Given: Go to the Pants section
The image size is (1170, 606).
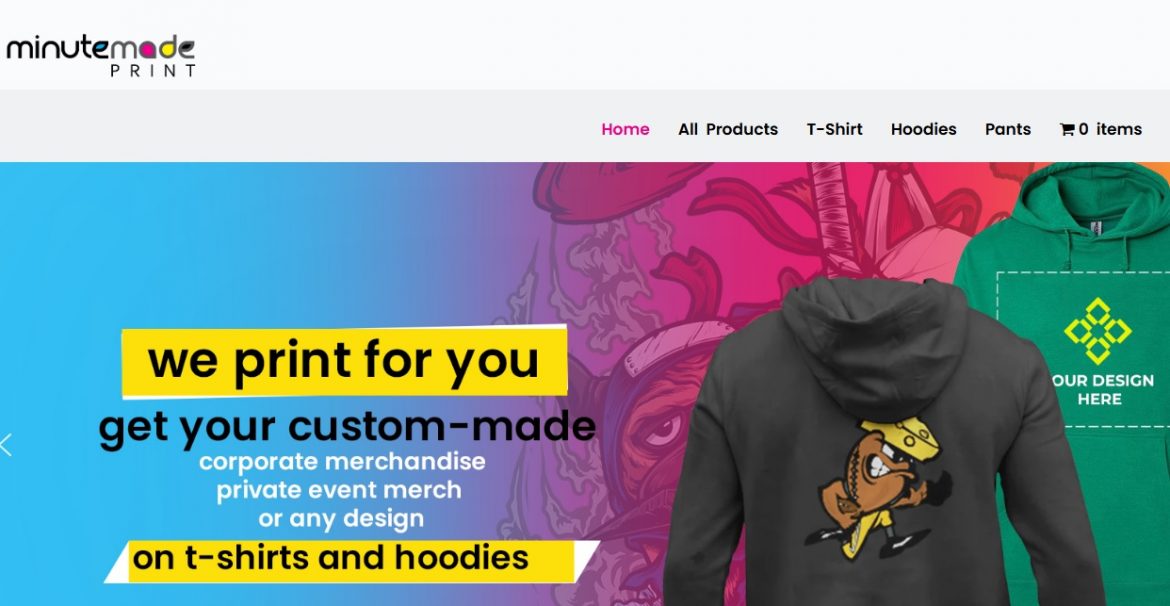Looking at the screenshot, I should [1007, 129].
